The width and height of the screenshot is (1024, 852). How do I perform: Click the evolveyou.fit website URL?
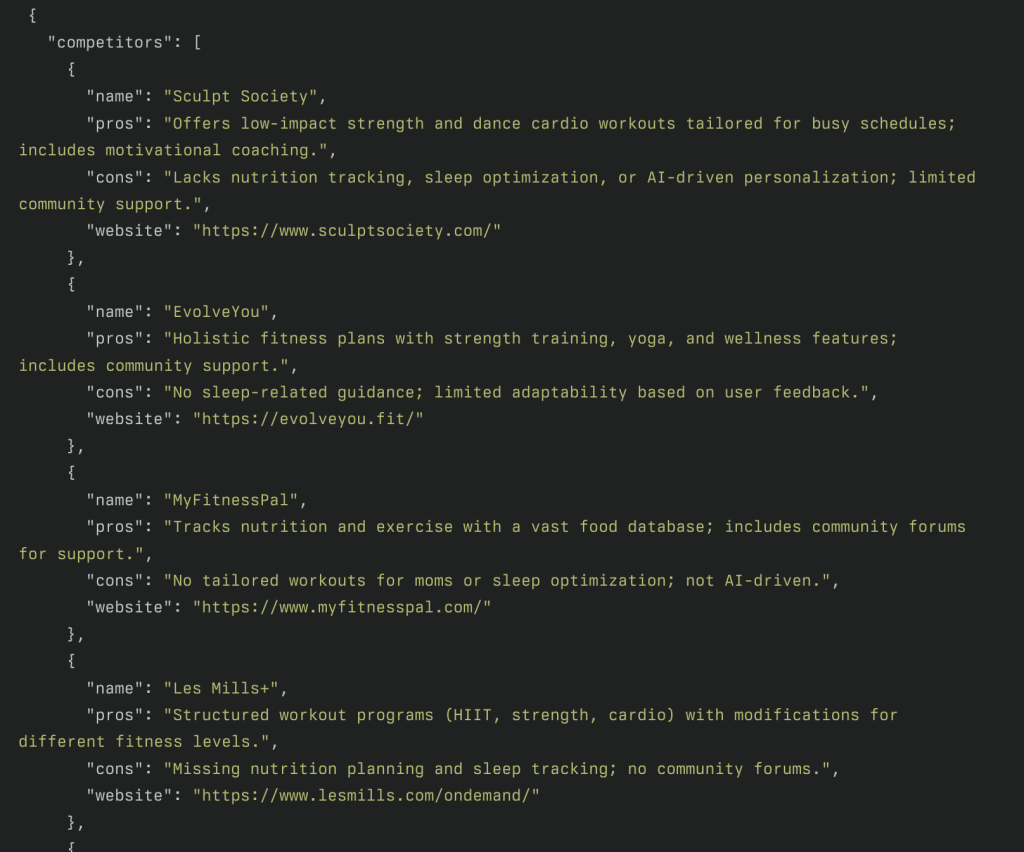(x=308, y=419)
